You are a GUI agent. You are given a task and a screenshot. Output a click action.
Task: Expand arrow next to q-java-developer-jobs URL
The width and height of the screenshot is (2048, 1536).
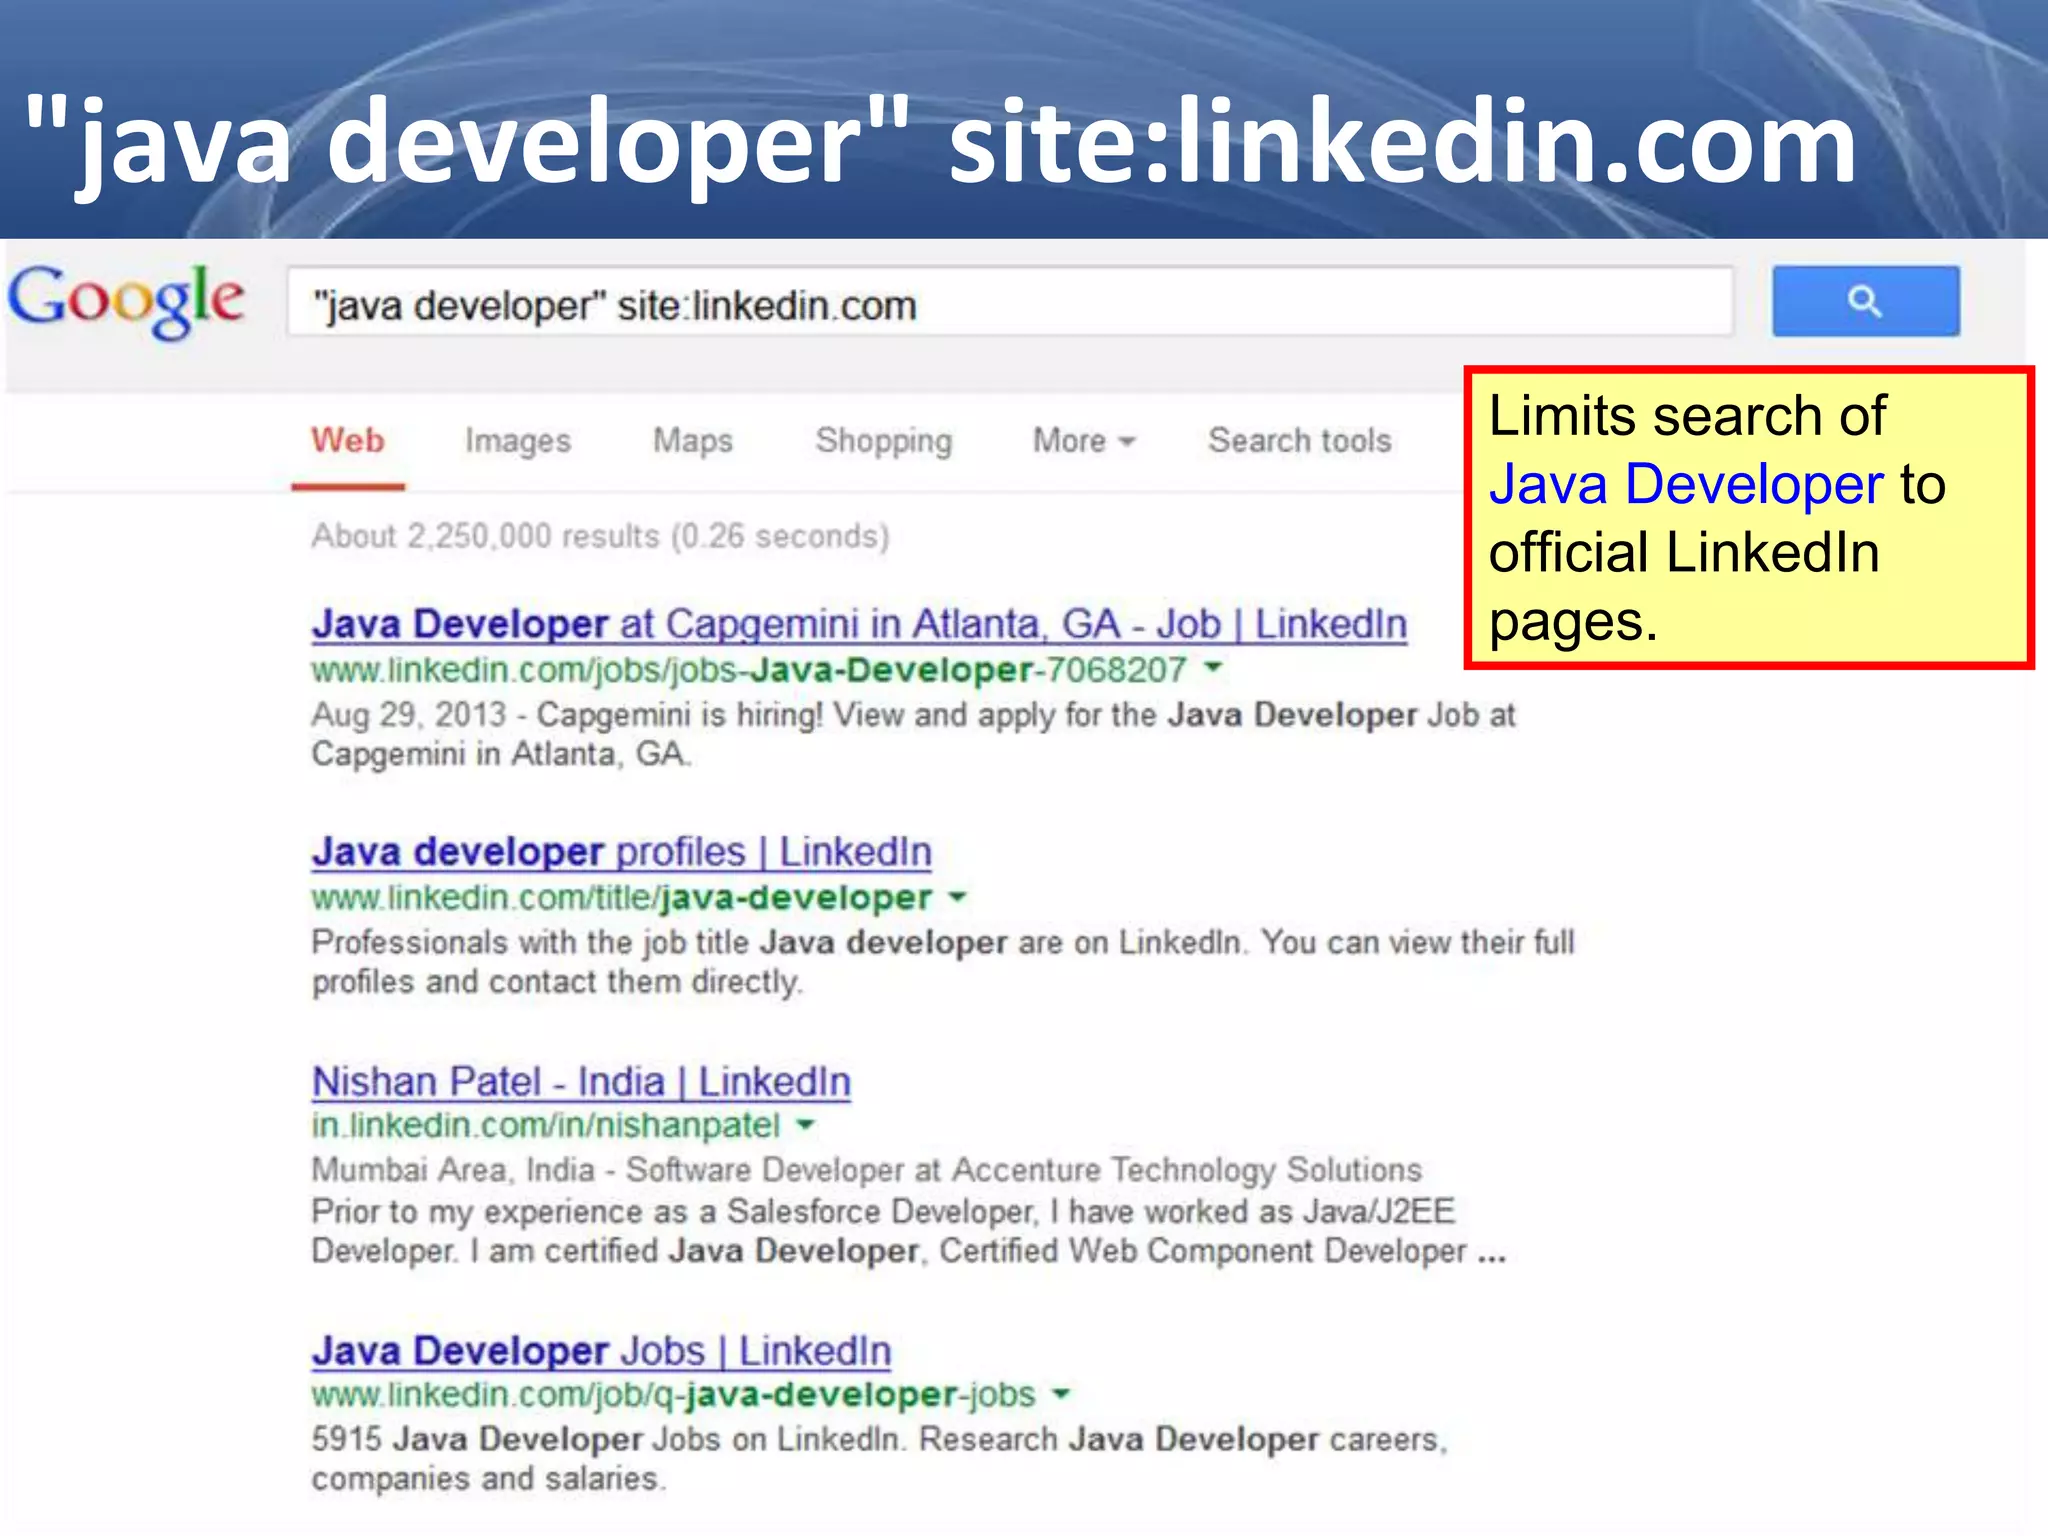(x=1061, y=1393)
